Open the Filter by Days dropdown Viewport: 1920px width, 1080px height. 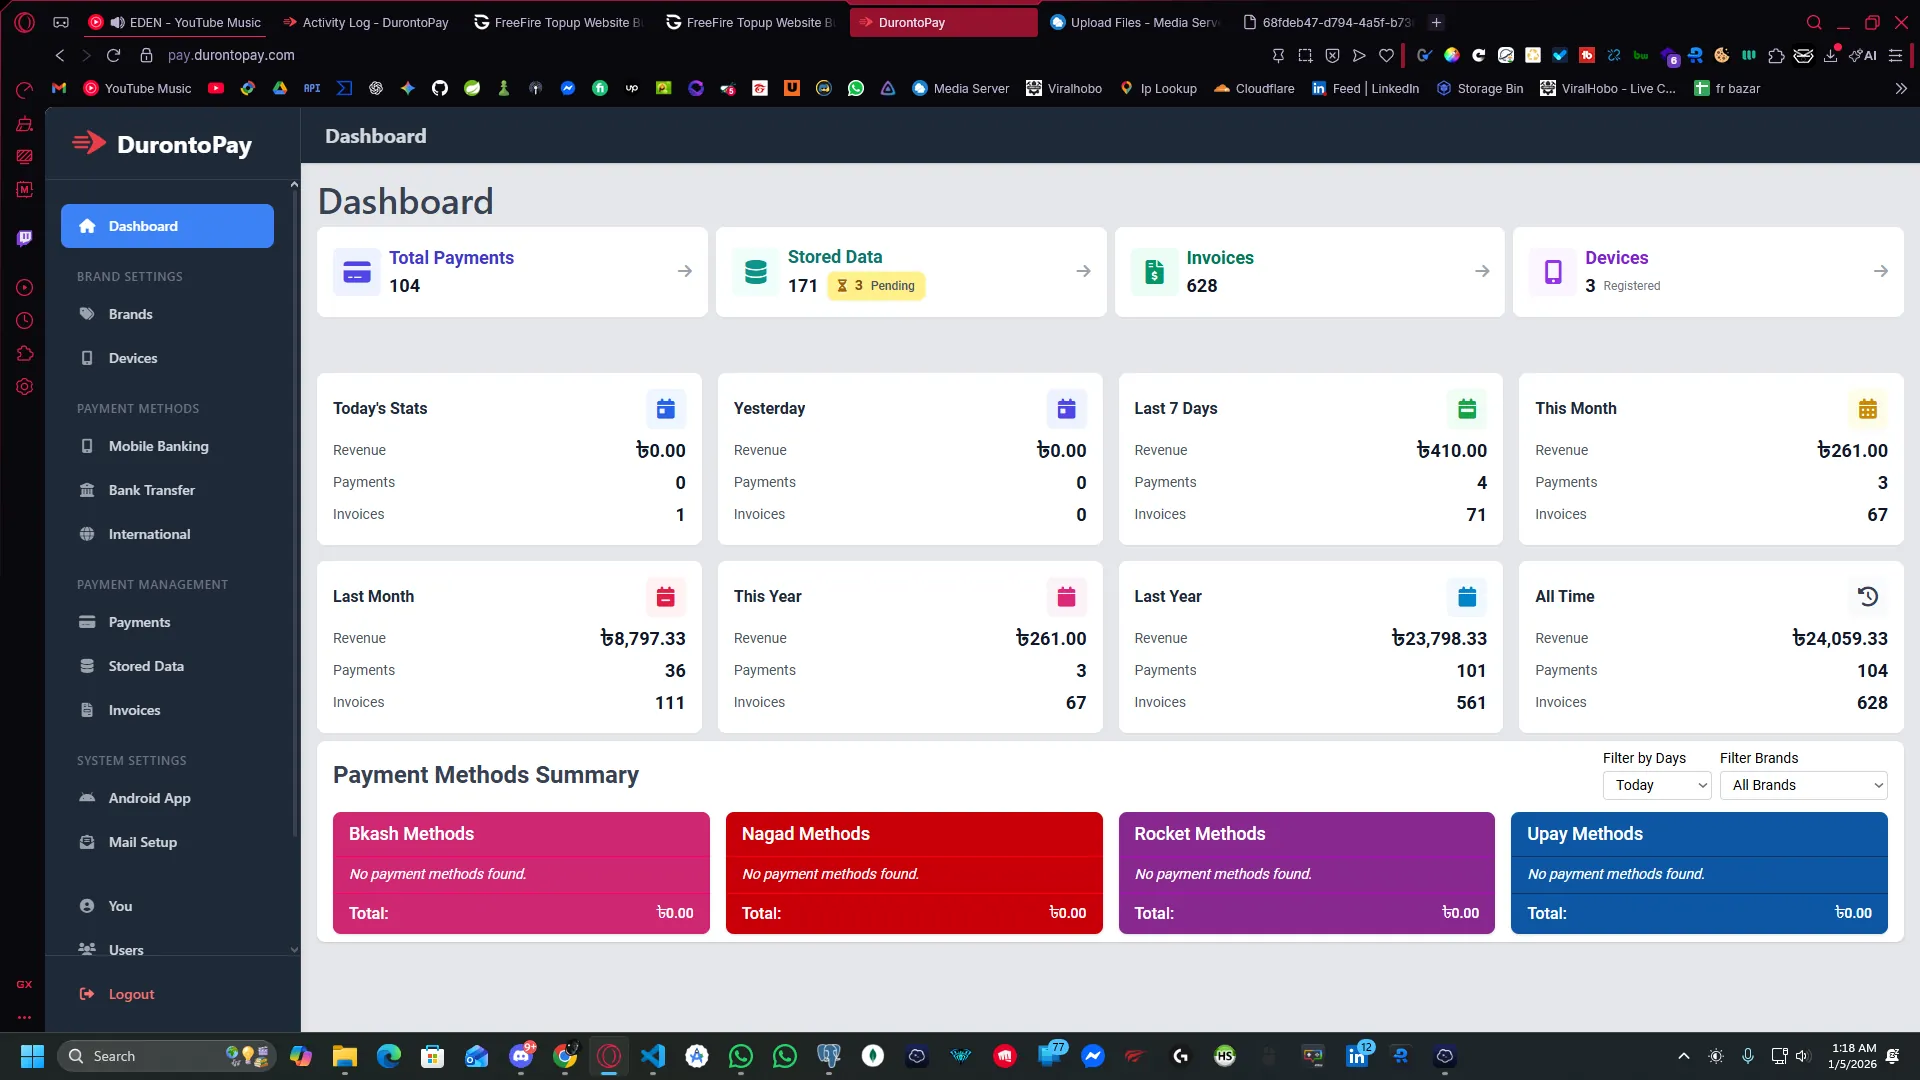(1657, 785)
